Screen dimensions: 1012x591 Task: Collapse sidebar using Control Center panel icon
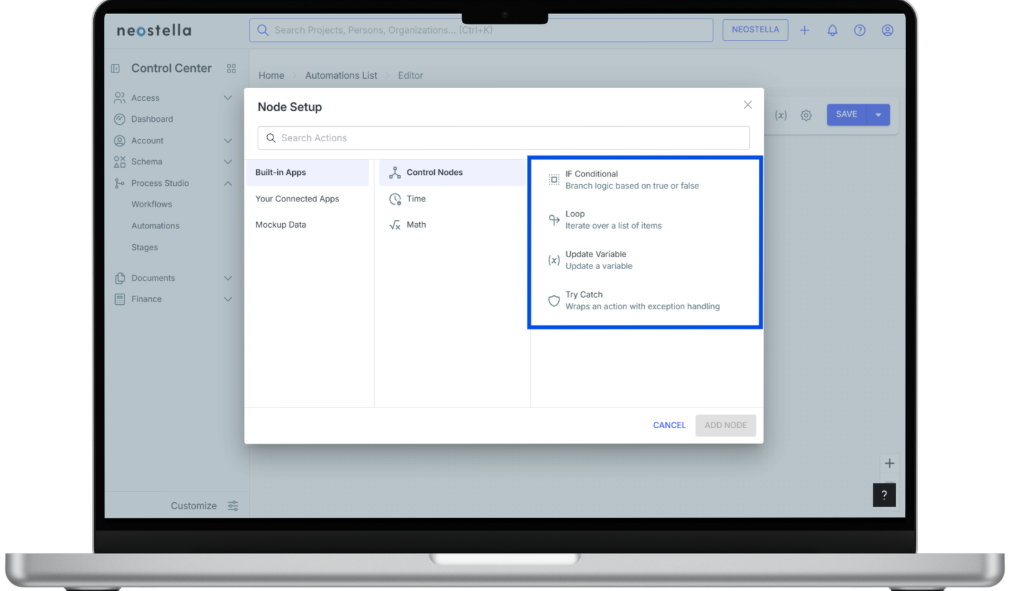(116, 69)
